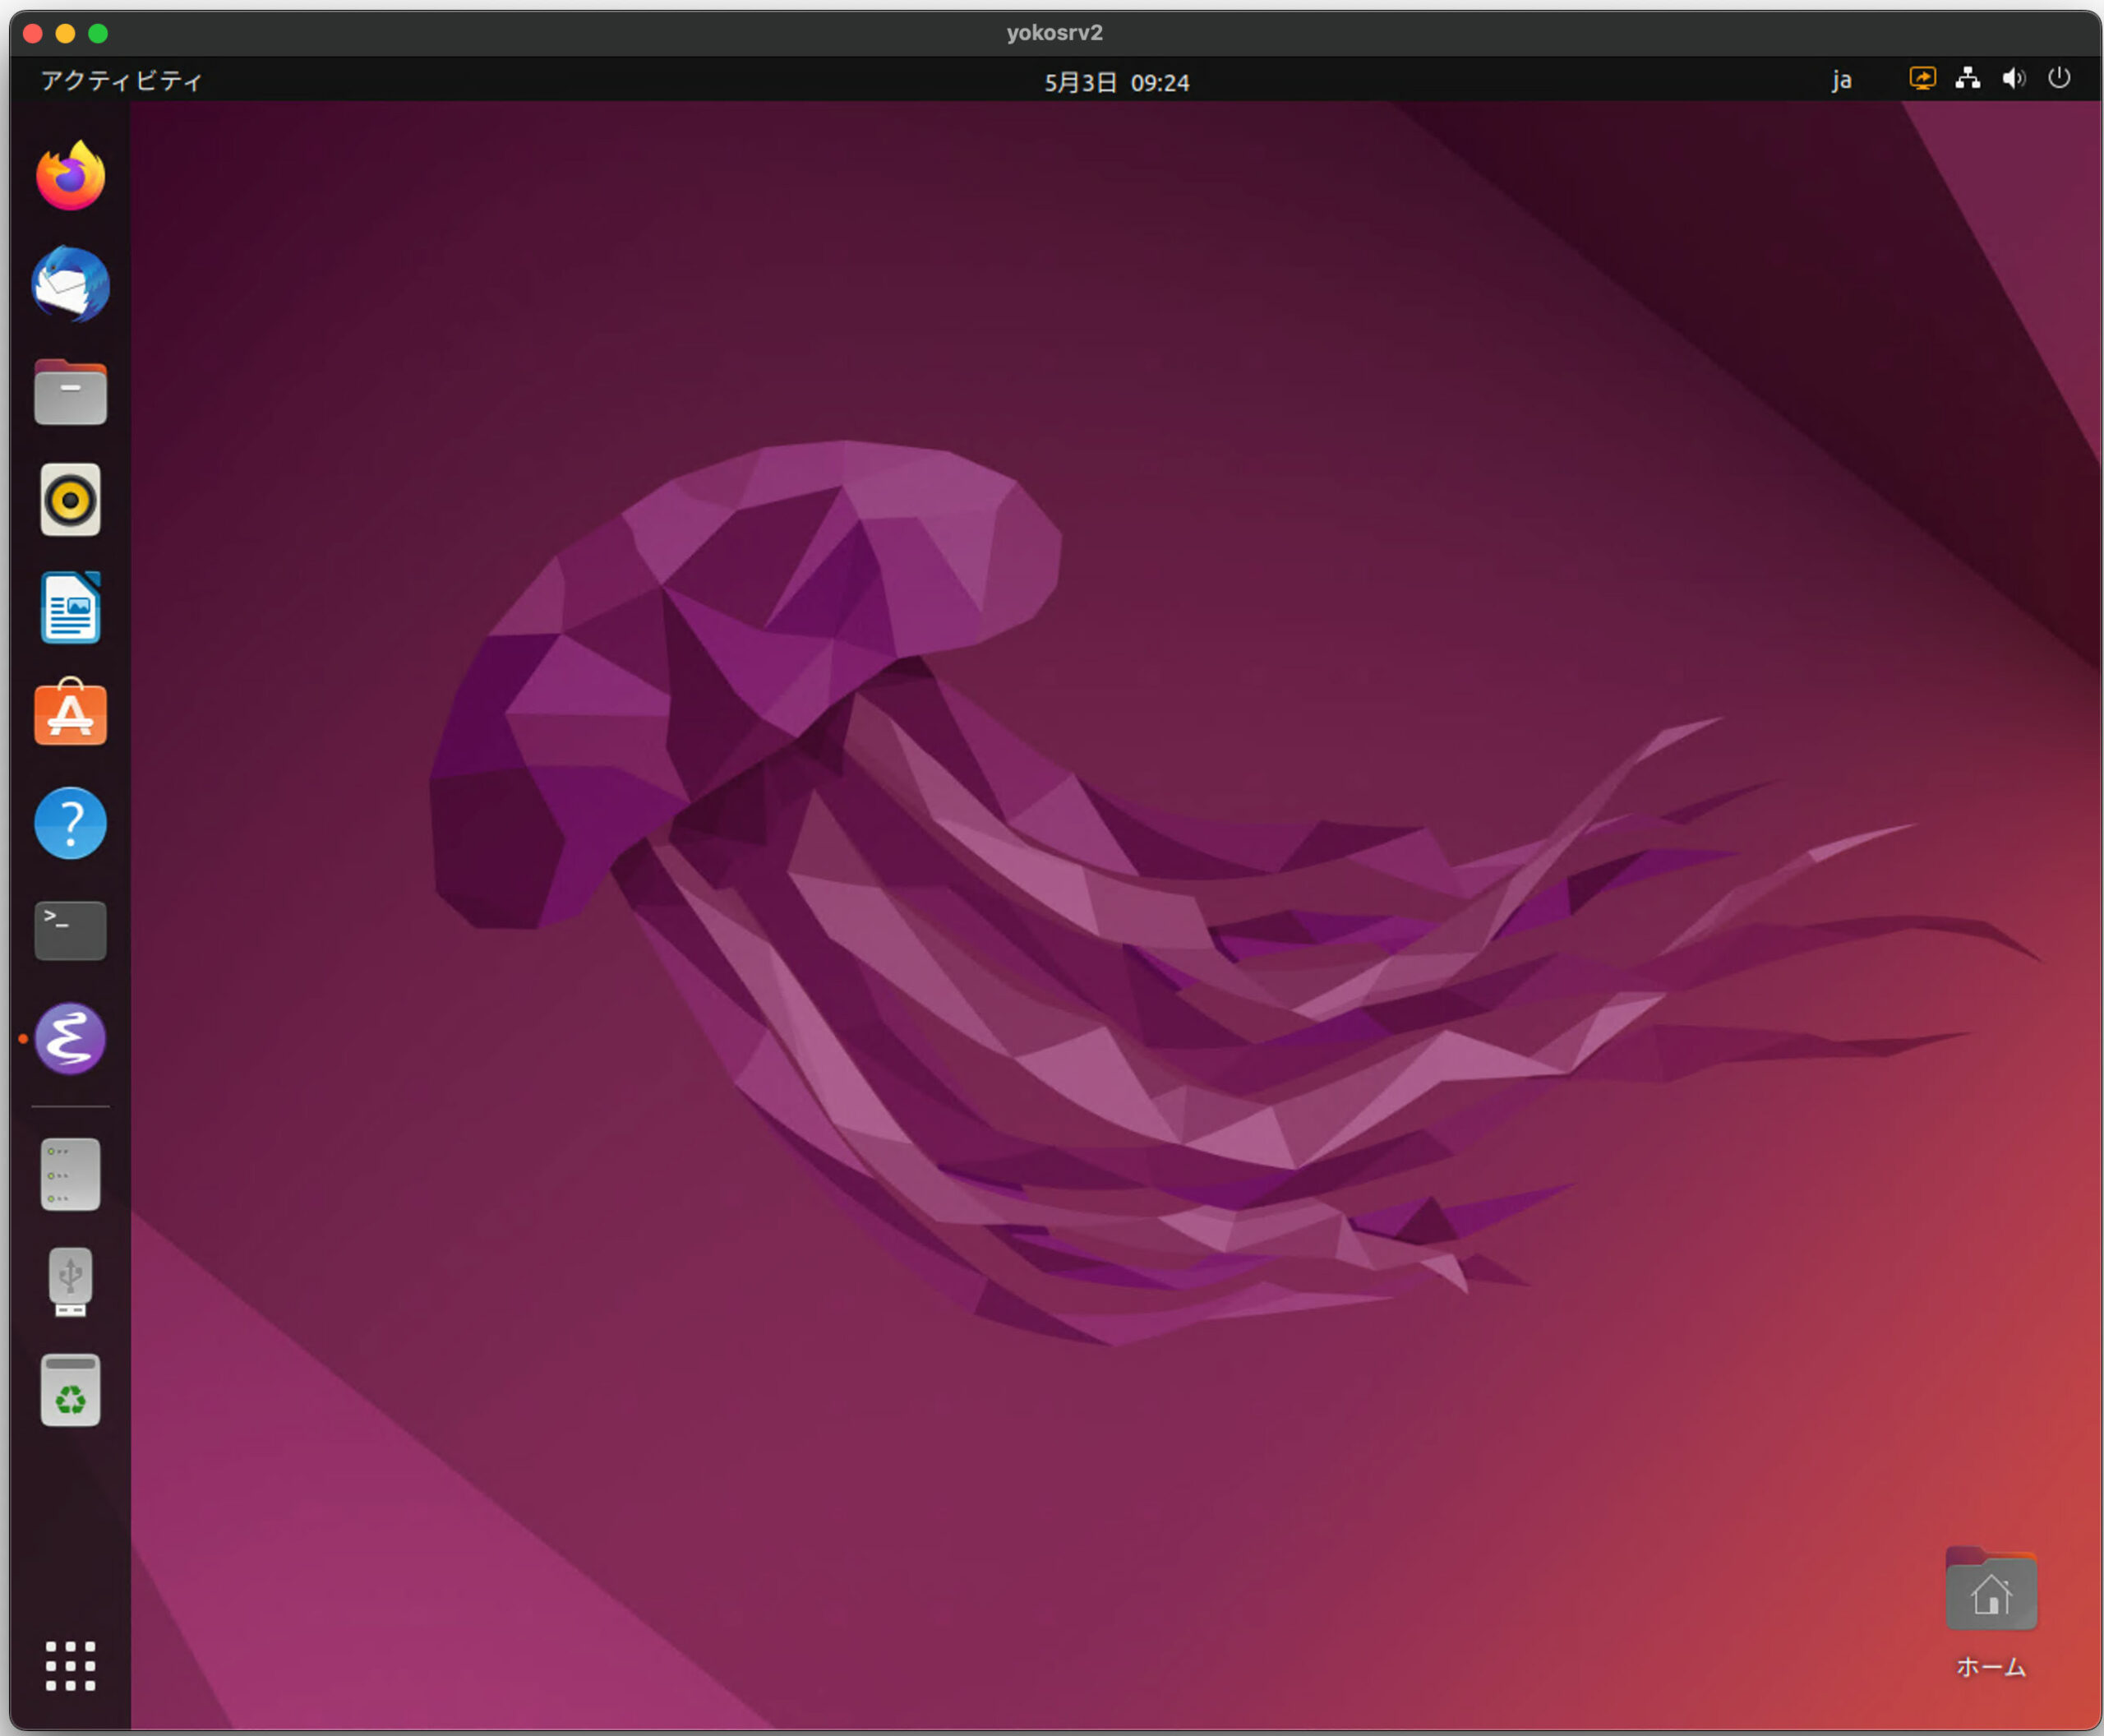Open the Files manager in dock

tap(70, 392)
